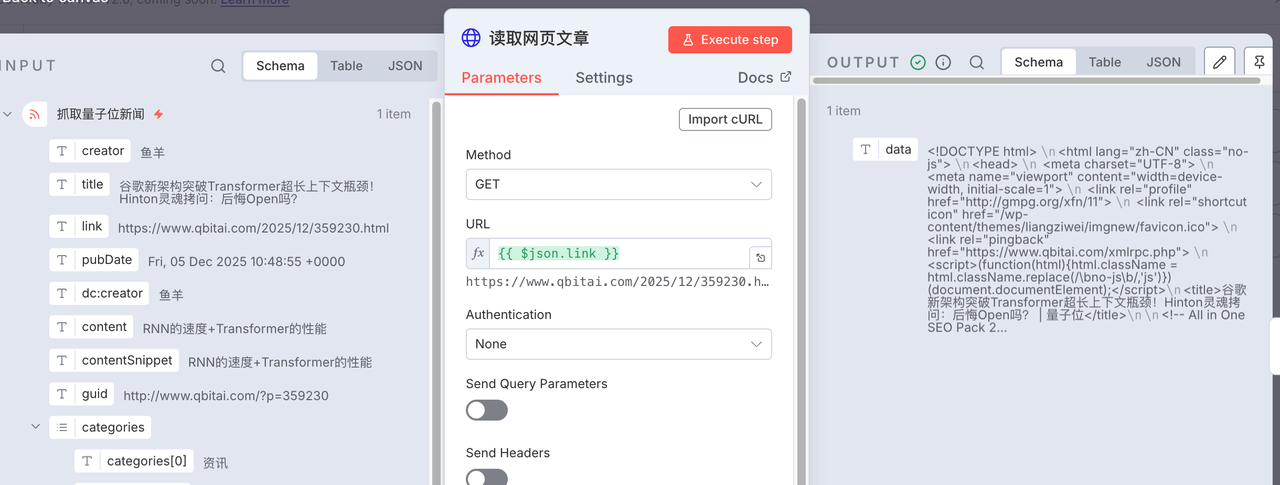This screenshot has width=1280, height=485.
Task: Click the RSS icon of 抓取量子位新闻 node
Action: click(35, 114)
